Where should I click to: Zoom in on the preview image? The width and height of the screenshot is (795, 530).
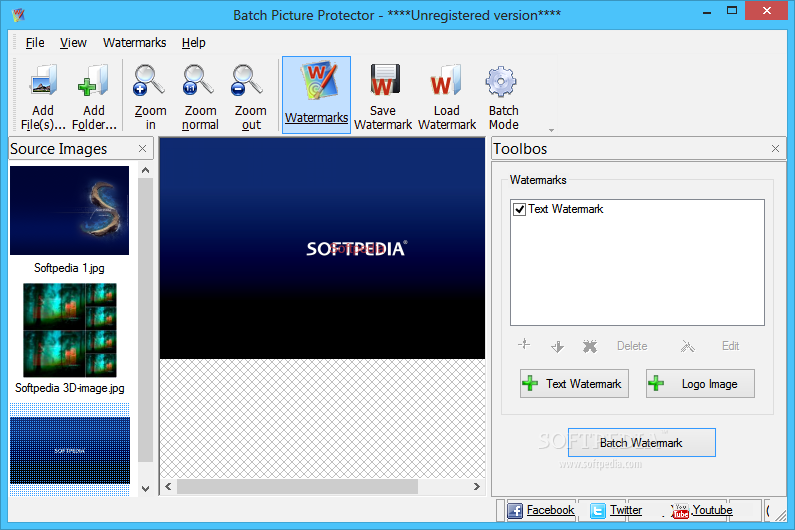click(x=150, y=96)
